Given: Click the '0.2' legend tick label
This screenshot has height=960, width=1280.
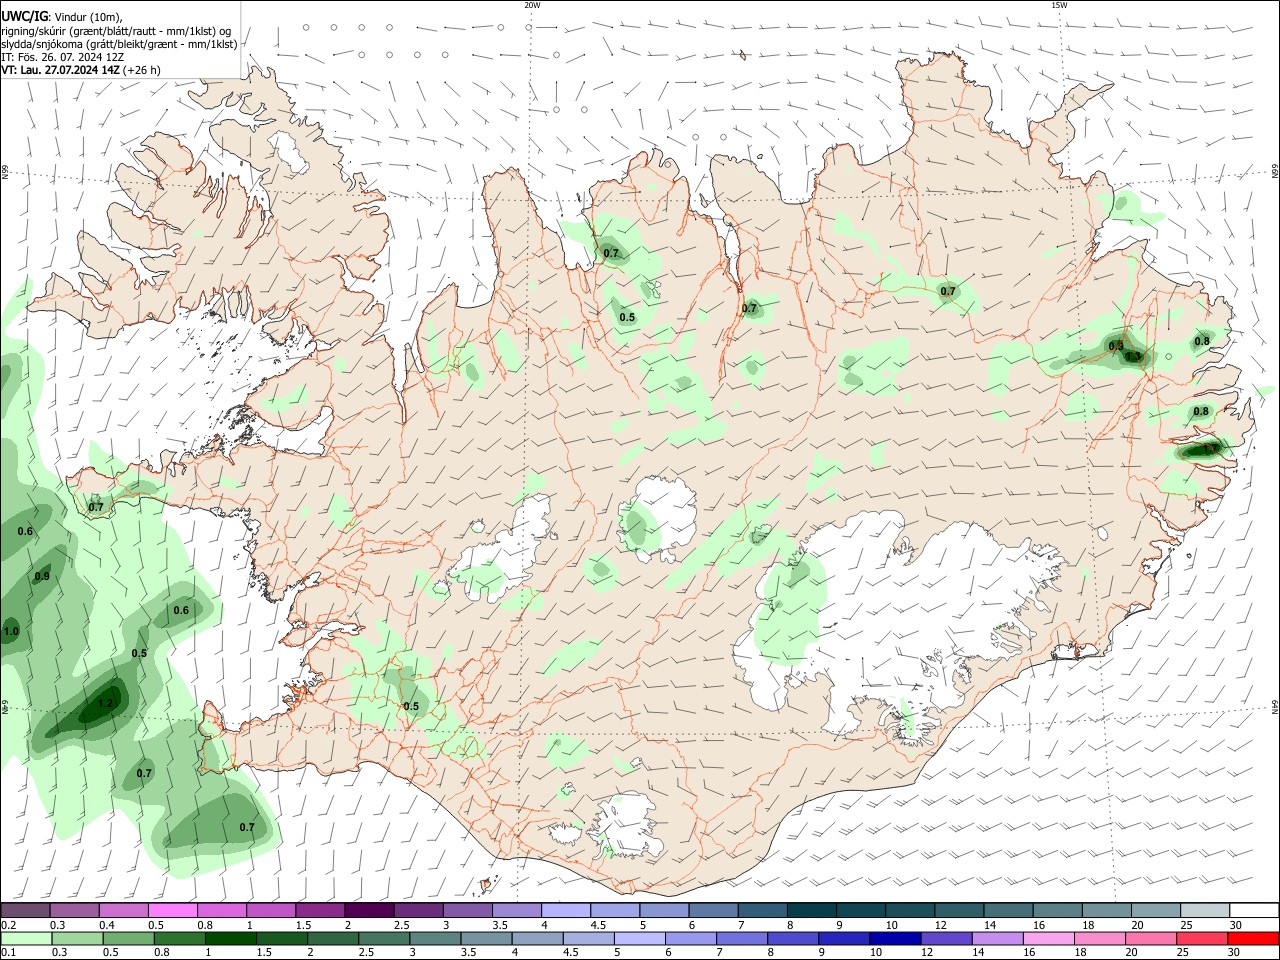Looking at the screenshot, I should [8, 925].
